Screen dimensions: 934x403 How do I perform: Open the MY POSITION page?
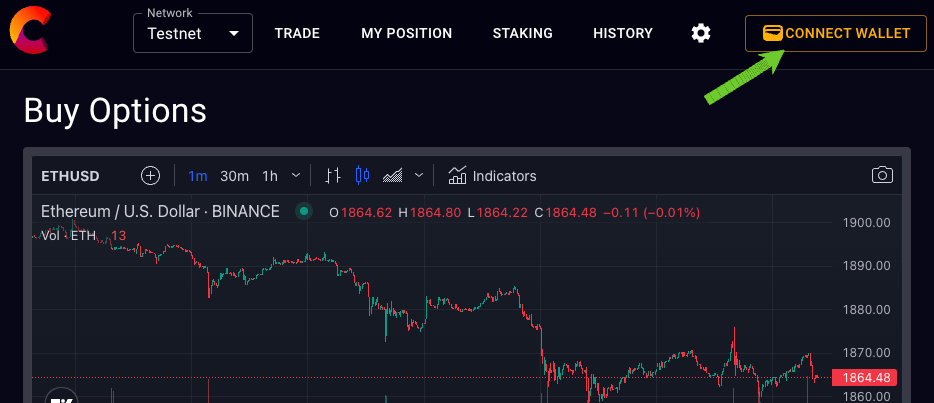pos(406,33)
